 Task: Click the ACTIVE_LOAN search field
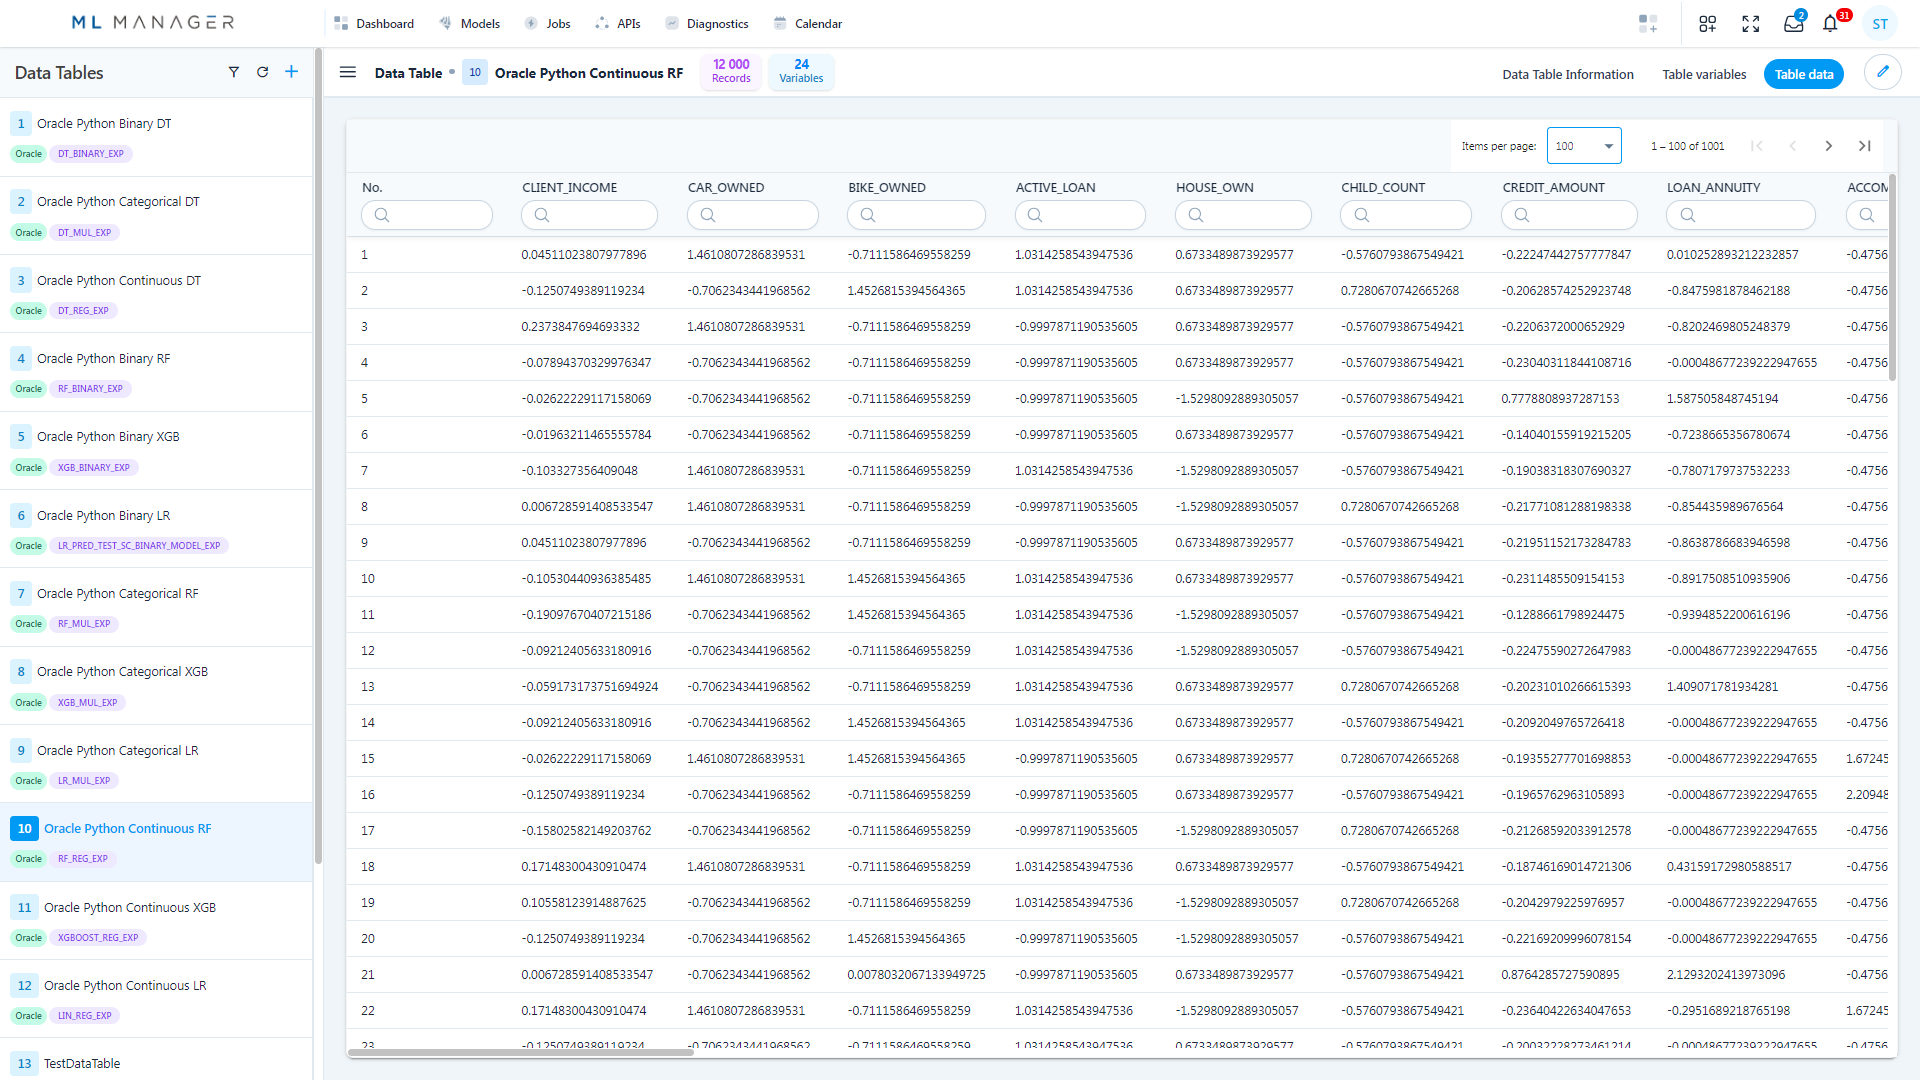point(1080,215)
